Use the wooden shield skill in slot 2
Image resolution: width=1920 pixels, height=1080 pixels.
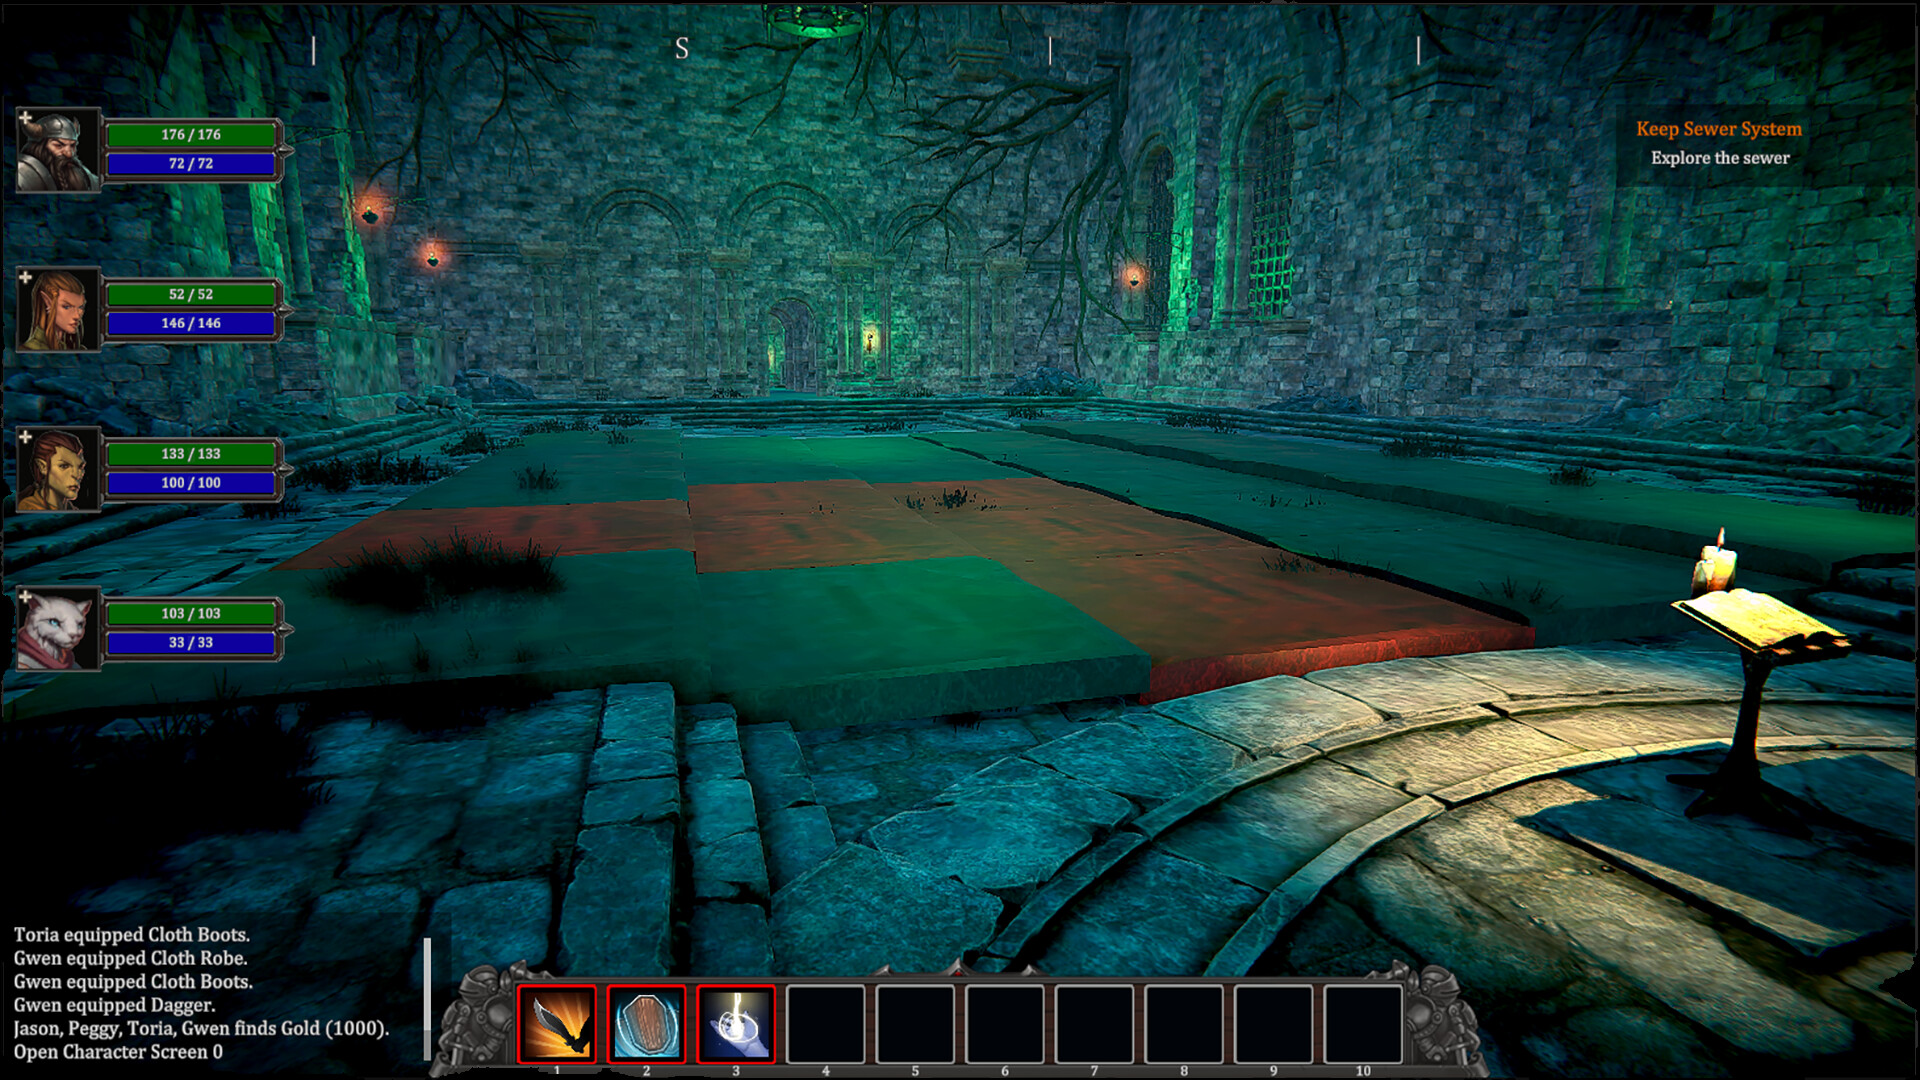point(646,1023)
